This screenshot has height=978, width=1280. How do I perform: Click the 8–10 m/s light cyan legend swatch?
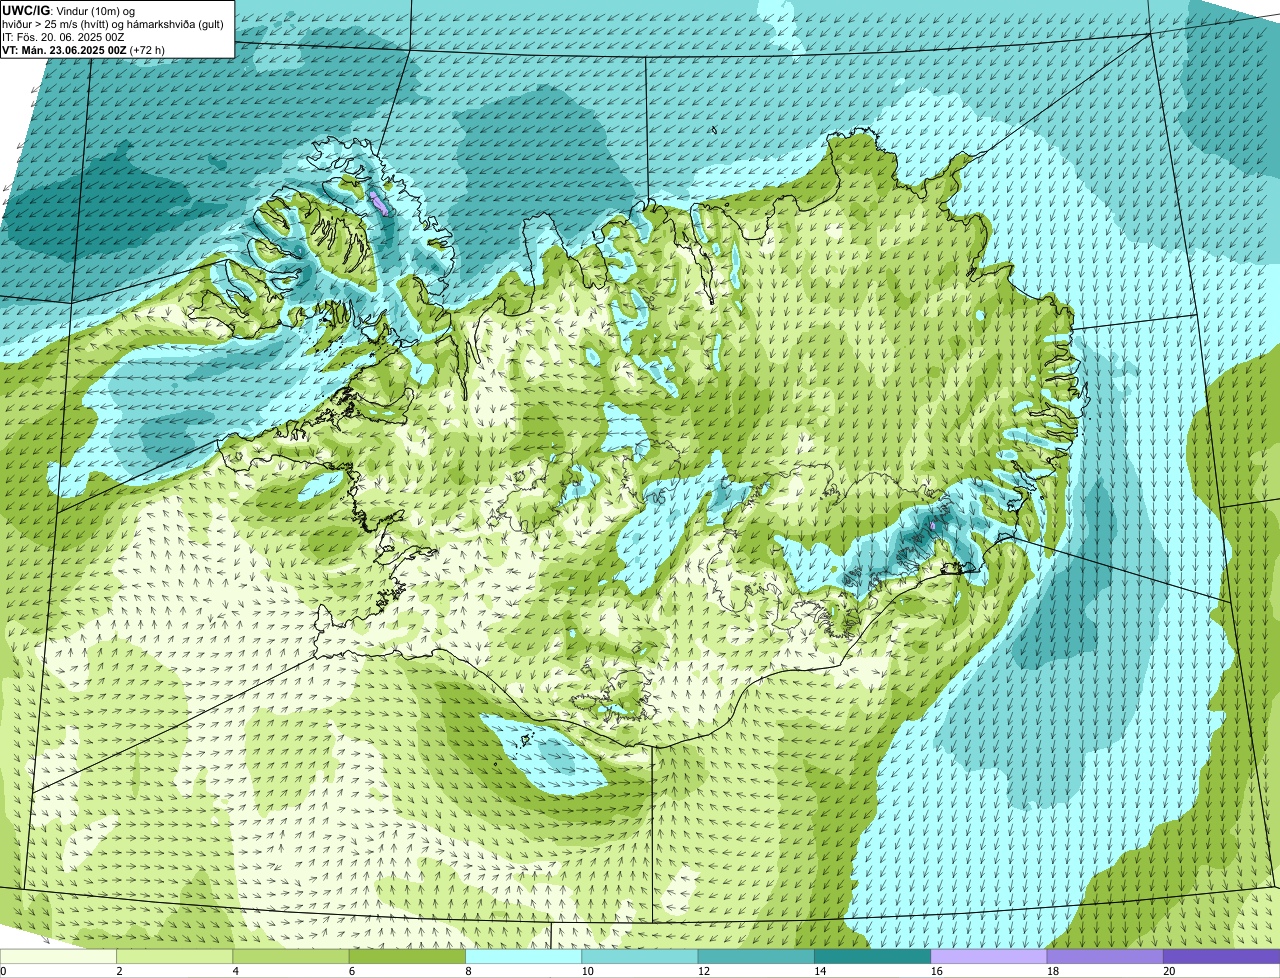tap(523, 956)
